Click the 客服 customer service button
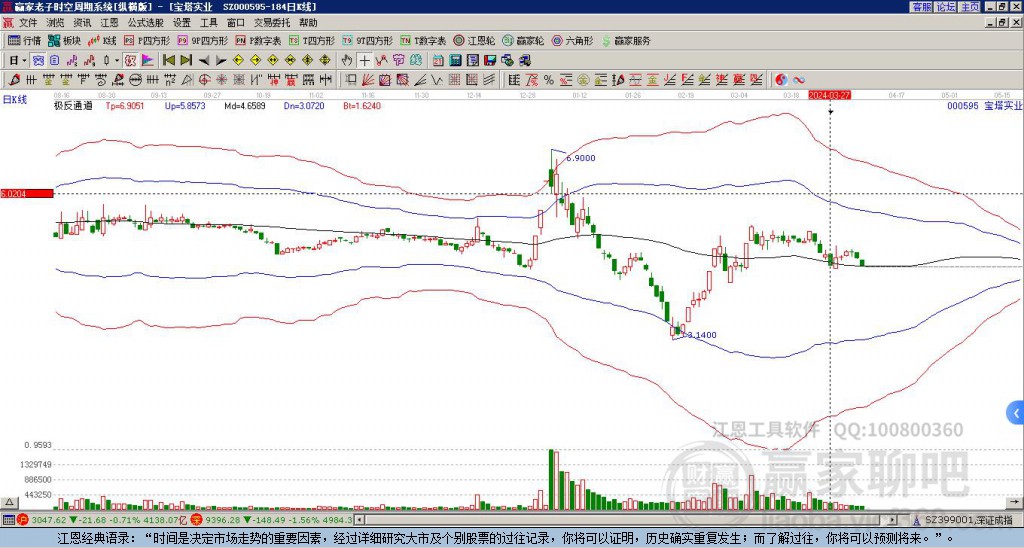1024x548 pixels. (921, 7)
